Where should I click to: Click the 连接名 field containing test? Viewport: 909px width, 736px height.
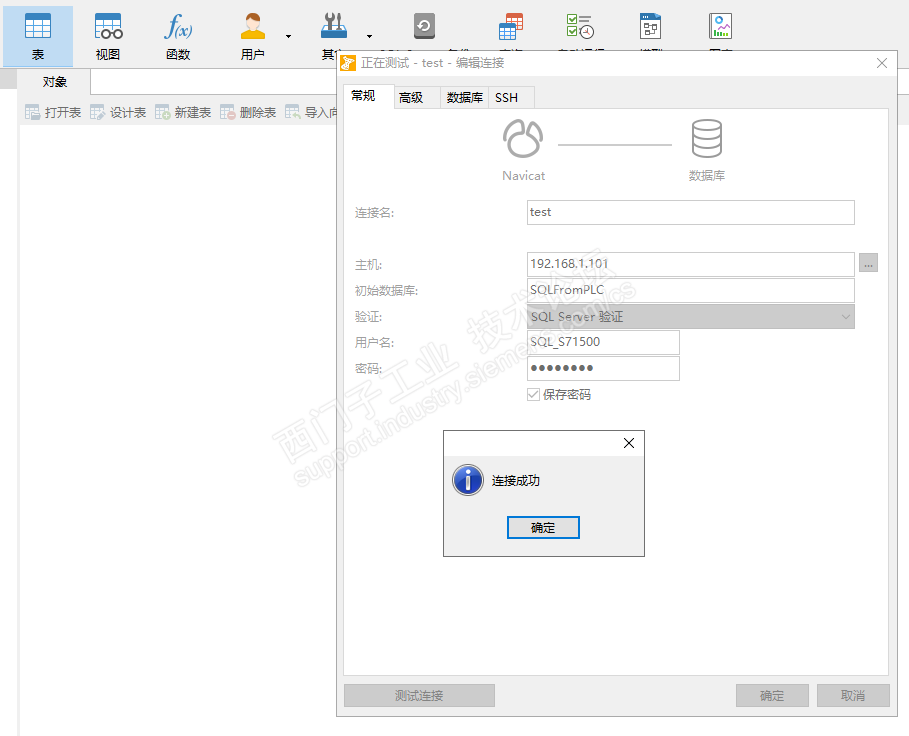tap(690, 212)
